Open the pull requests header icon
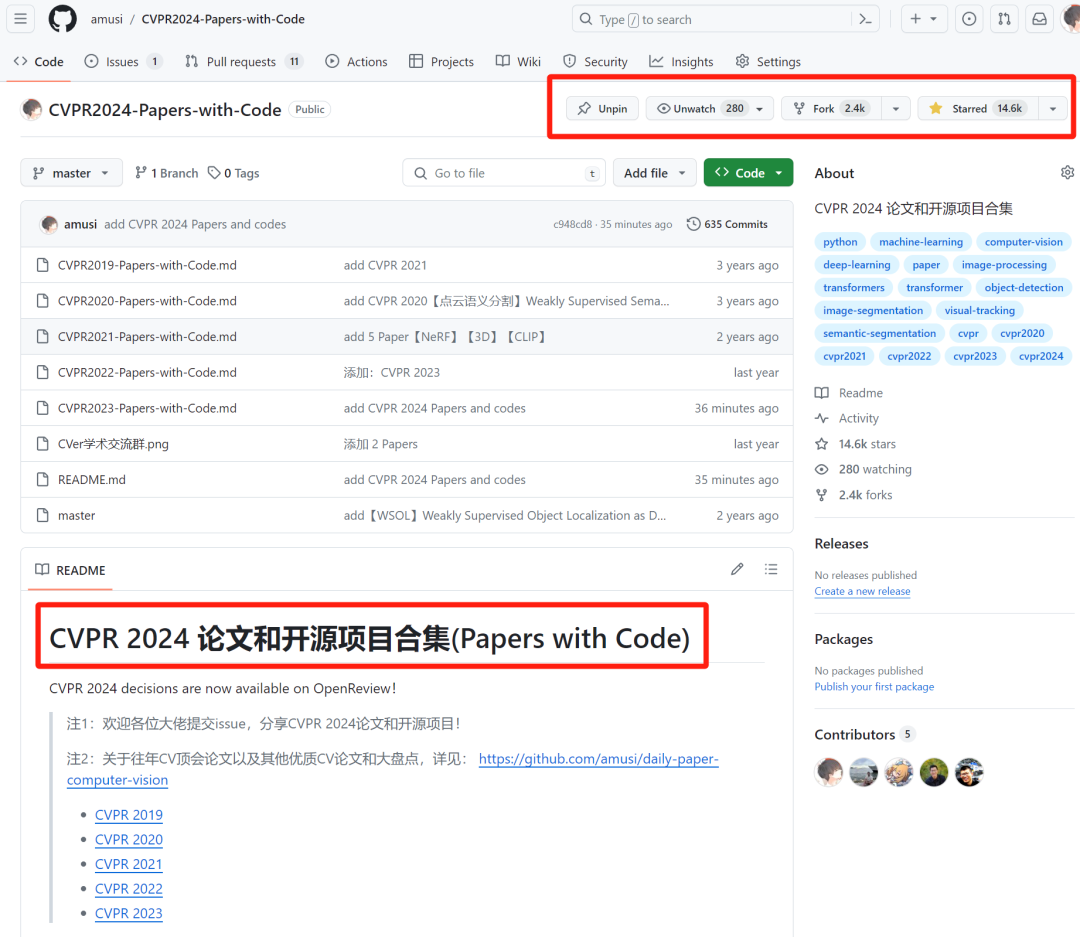 1004,19
